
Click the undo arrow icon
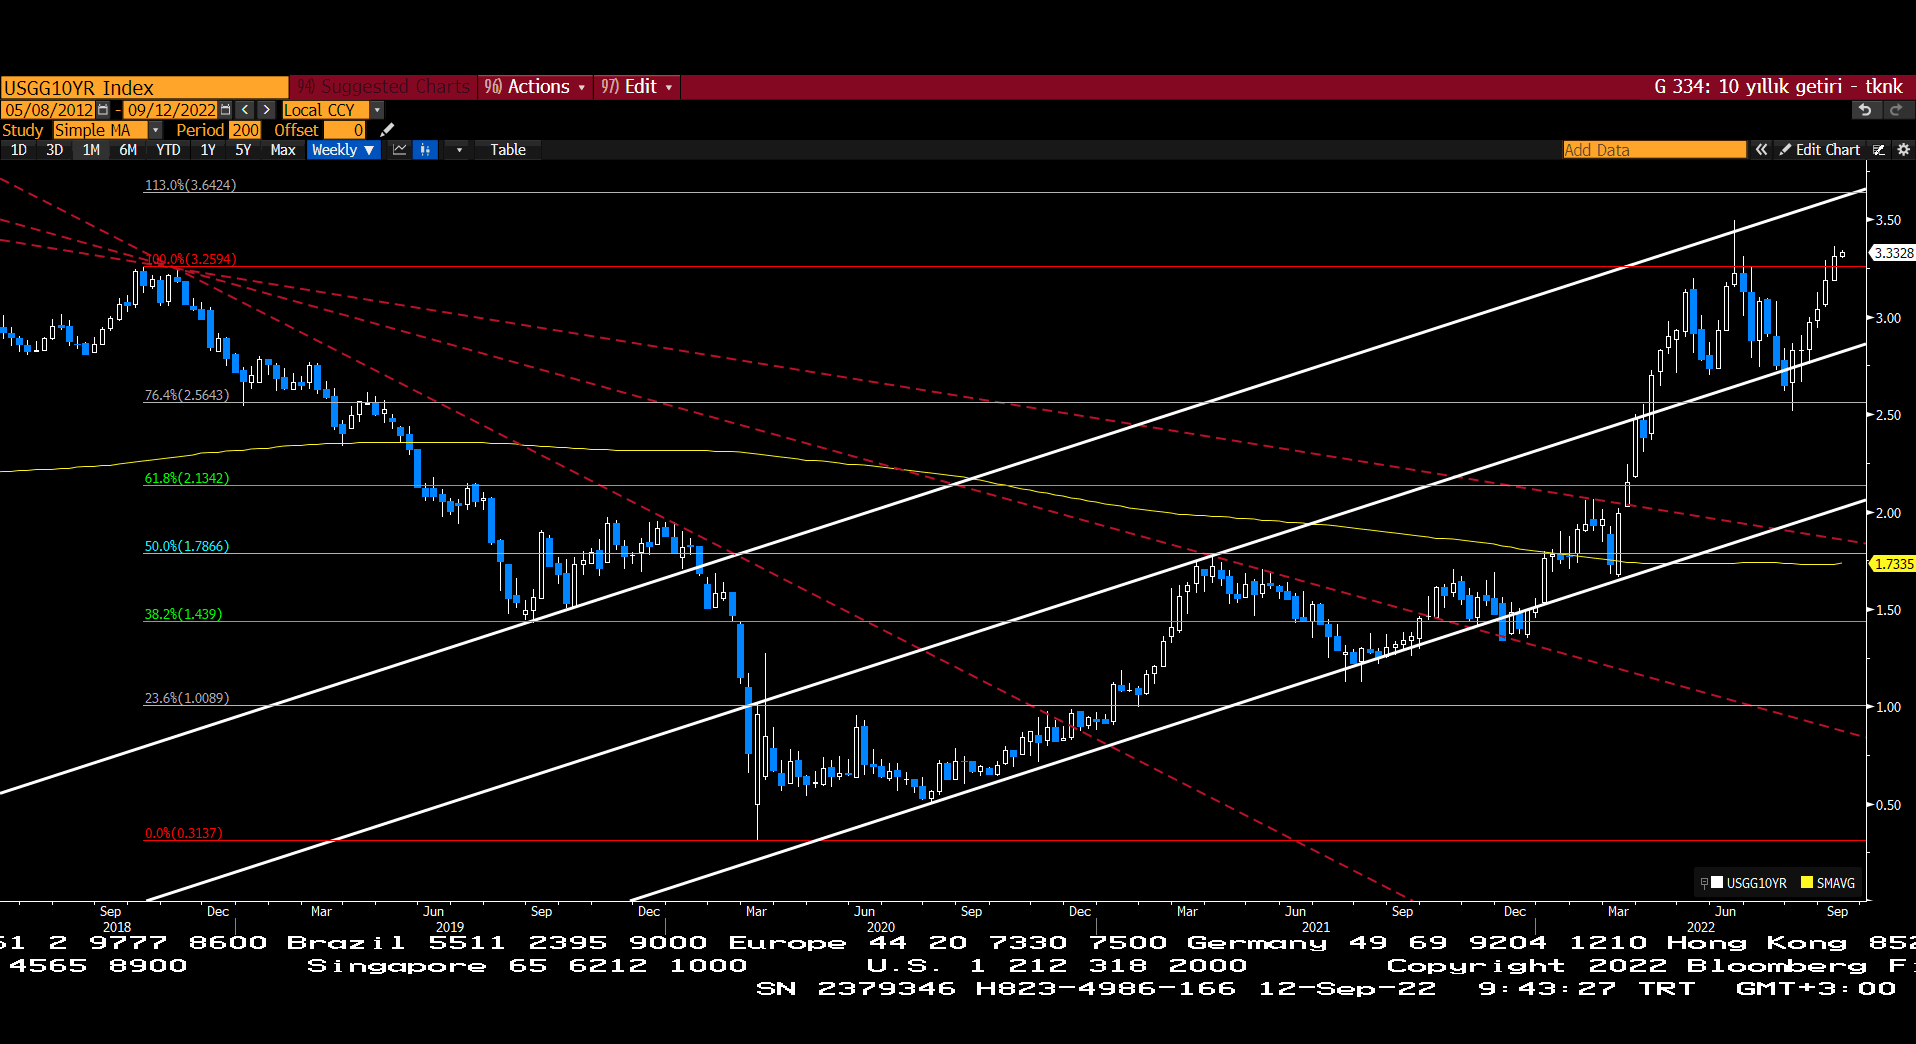click(1865, 110)
